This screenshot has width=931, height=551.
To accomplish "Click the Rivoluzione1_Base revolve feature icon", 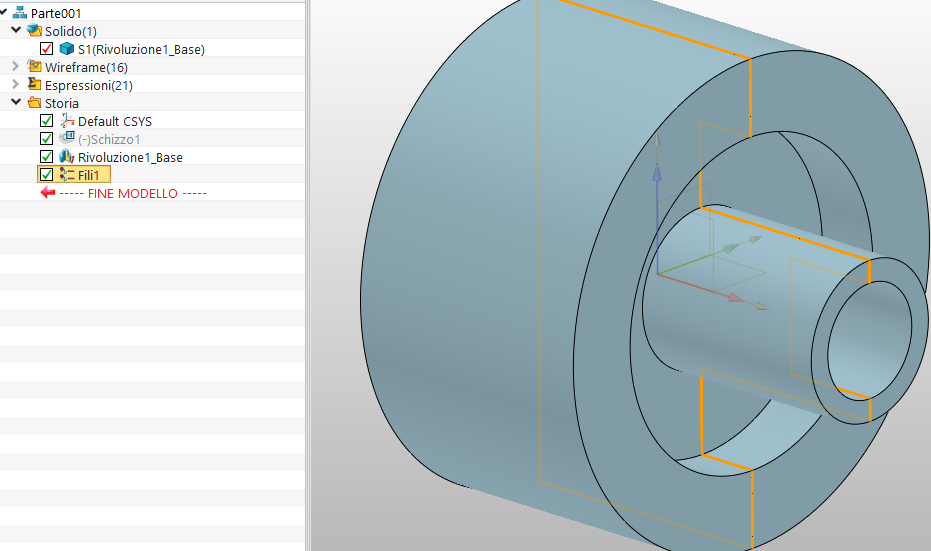I will (67, 157).
